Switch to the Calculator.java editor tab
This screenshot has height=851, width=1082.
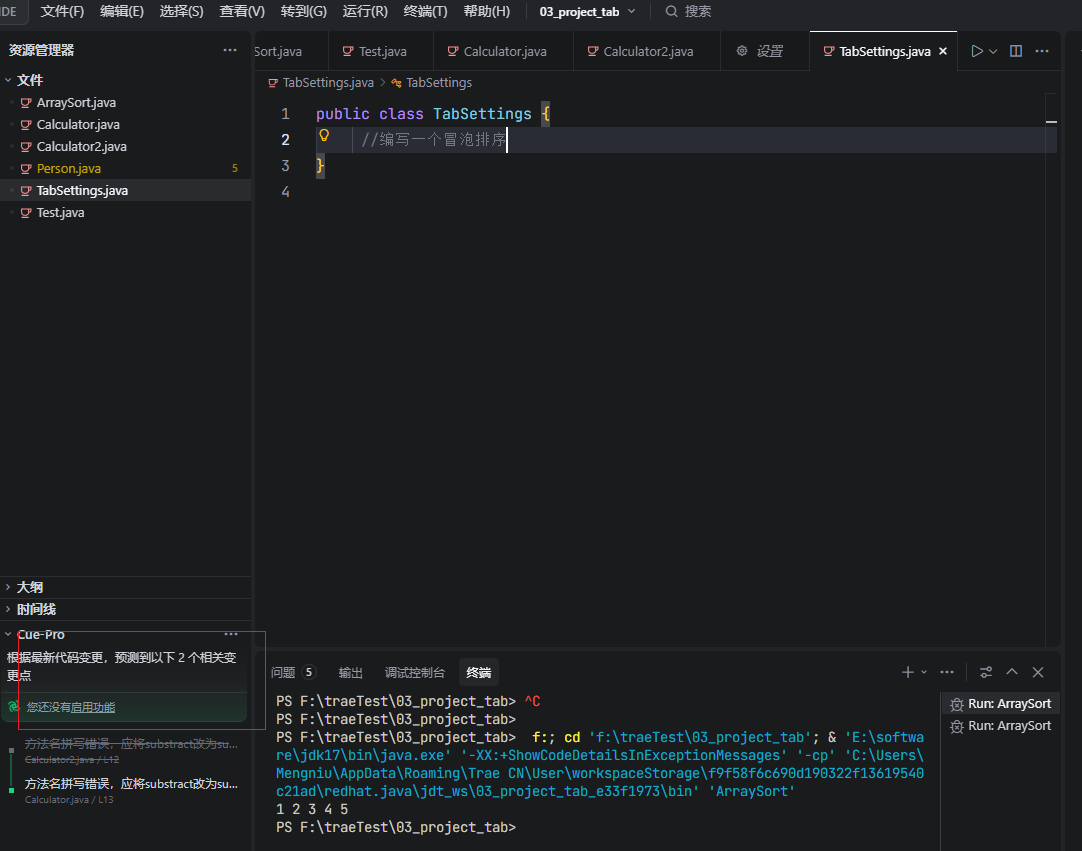[x=503, y=51]
